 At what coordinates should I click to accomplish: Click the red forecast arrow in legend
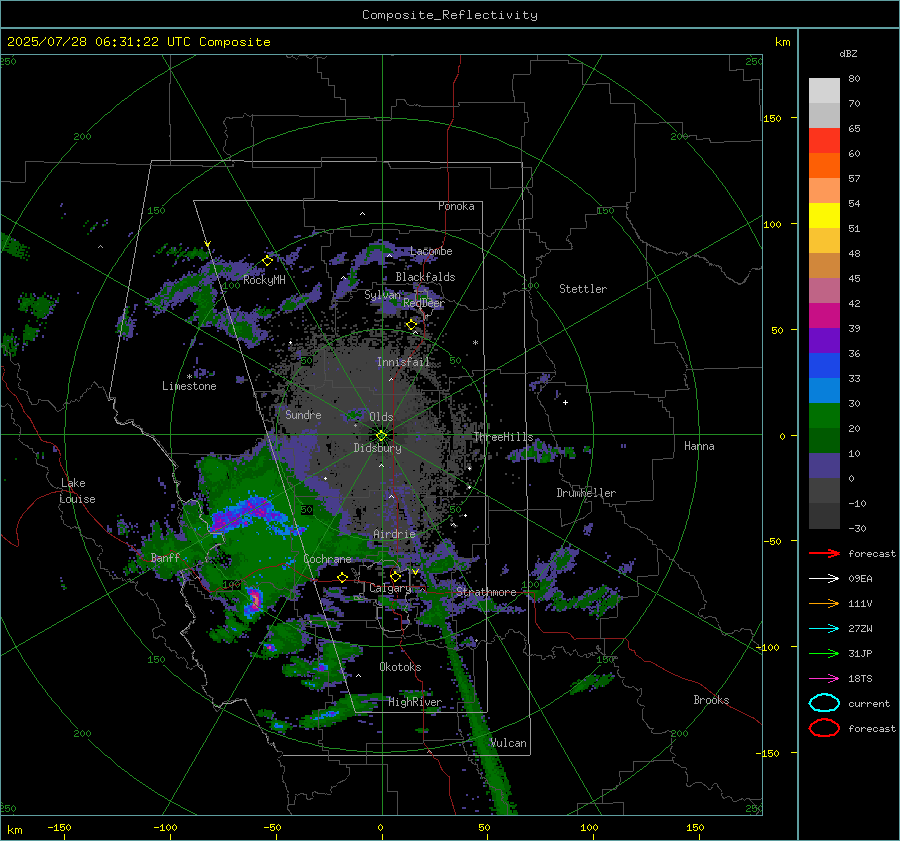click(824, 553)
